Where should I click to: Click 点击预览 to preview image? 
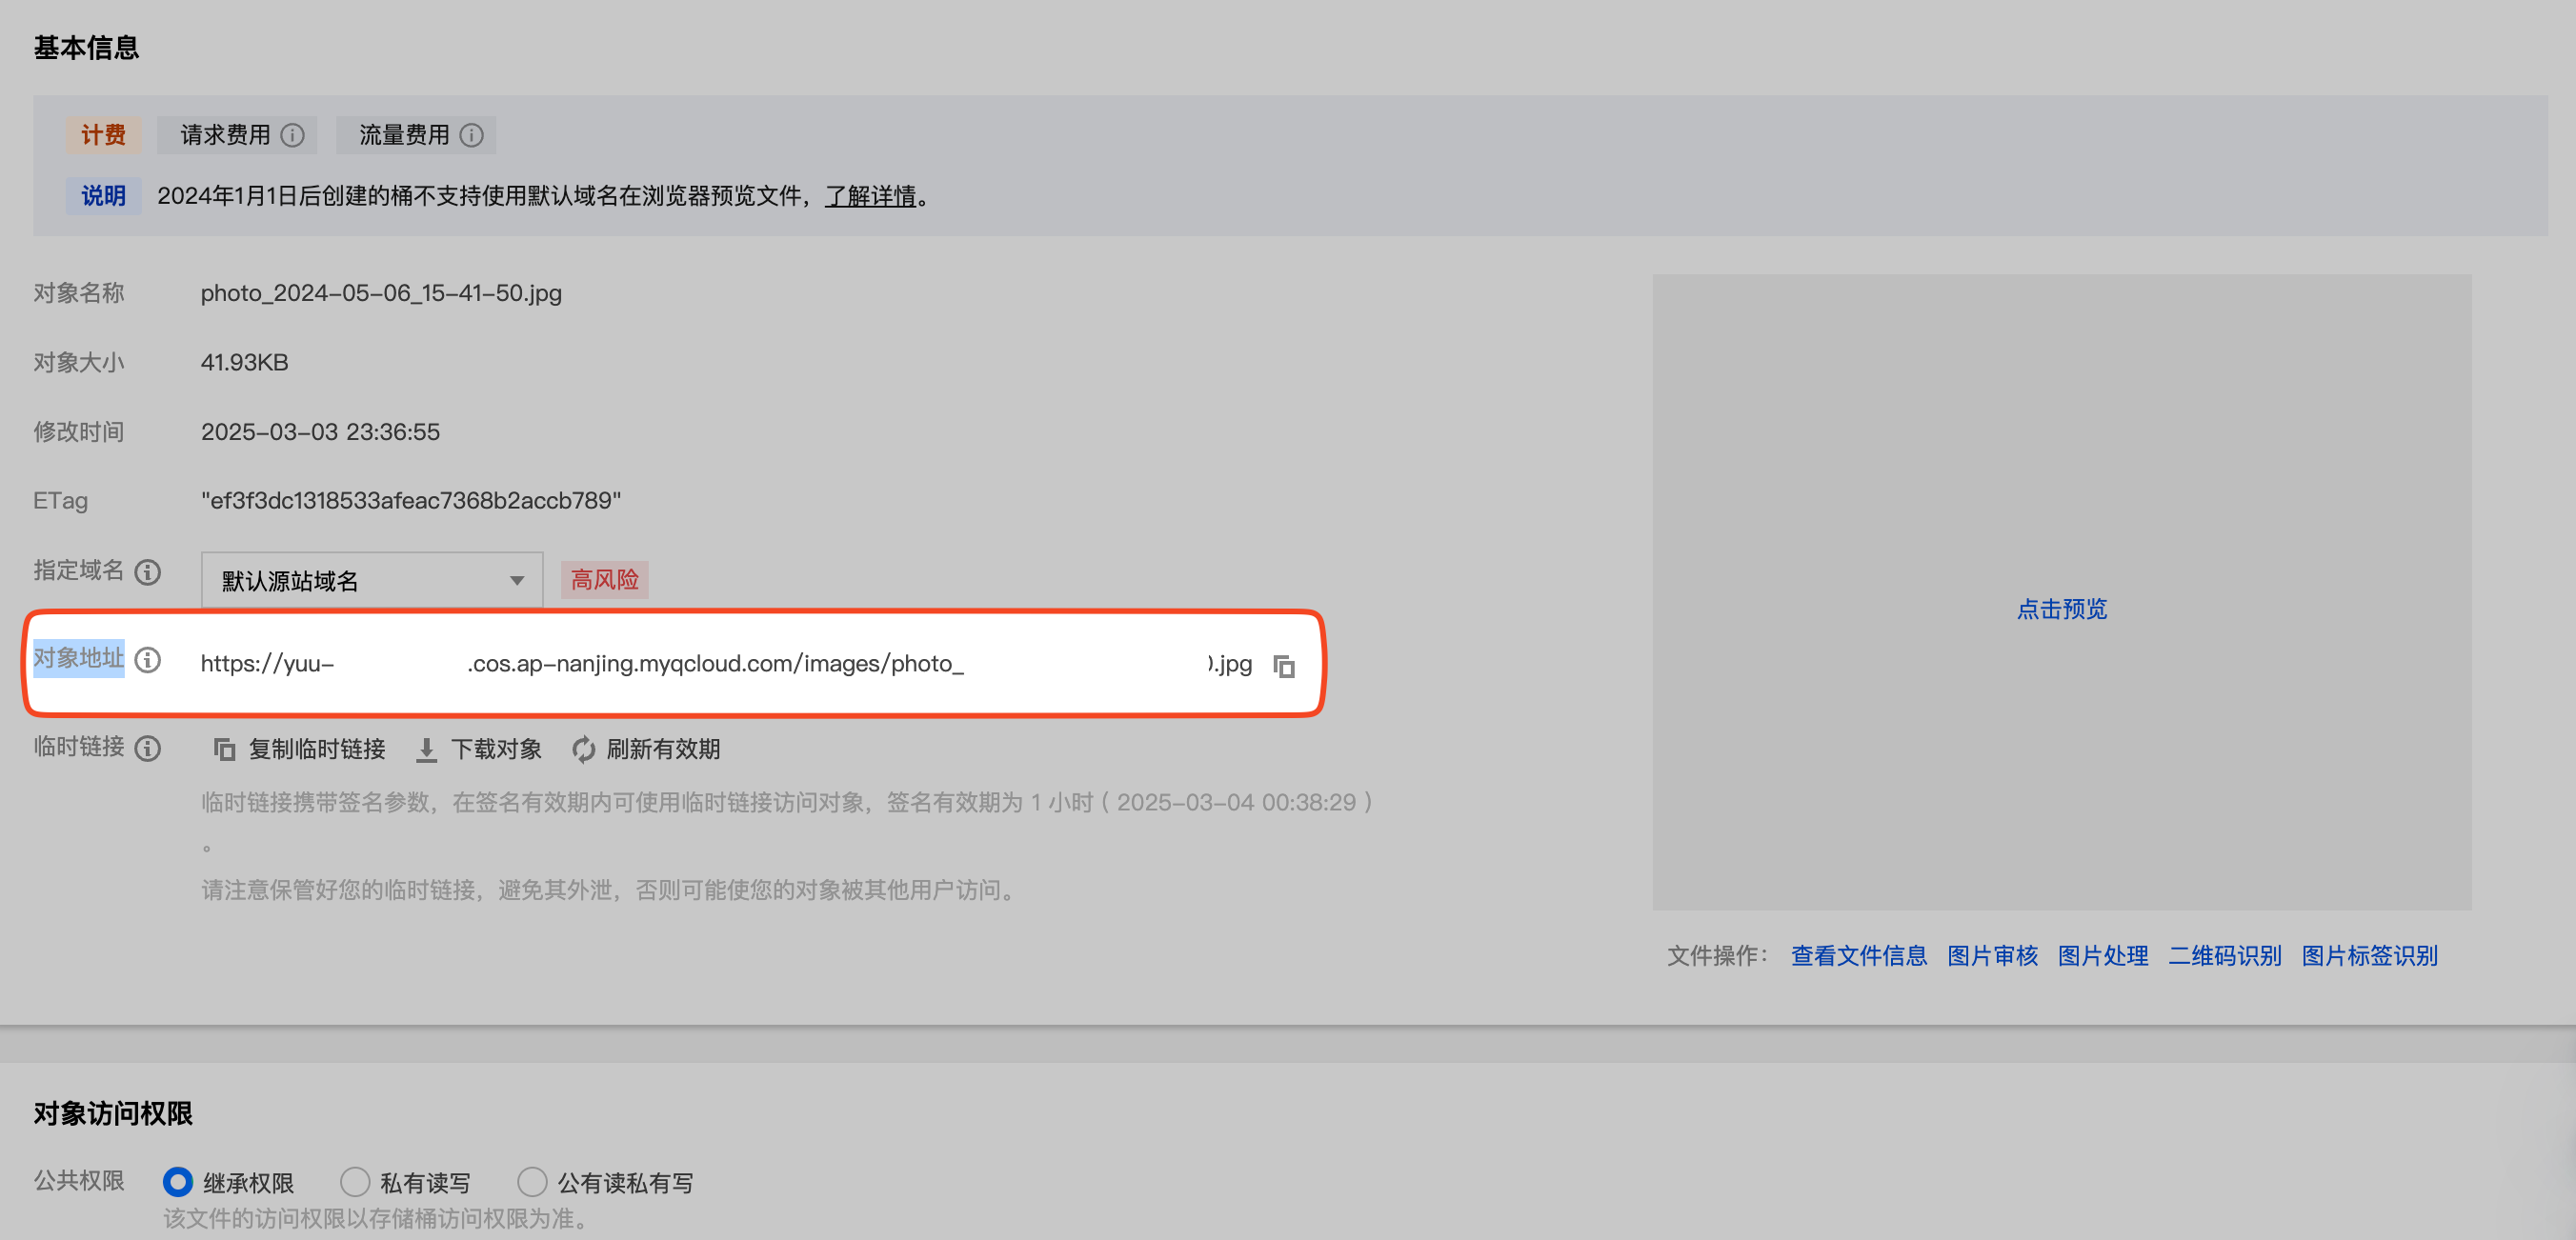(x=2061, y=609)
